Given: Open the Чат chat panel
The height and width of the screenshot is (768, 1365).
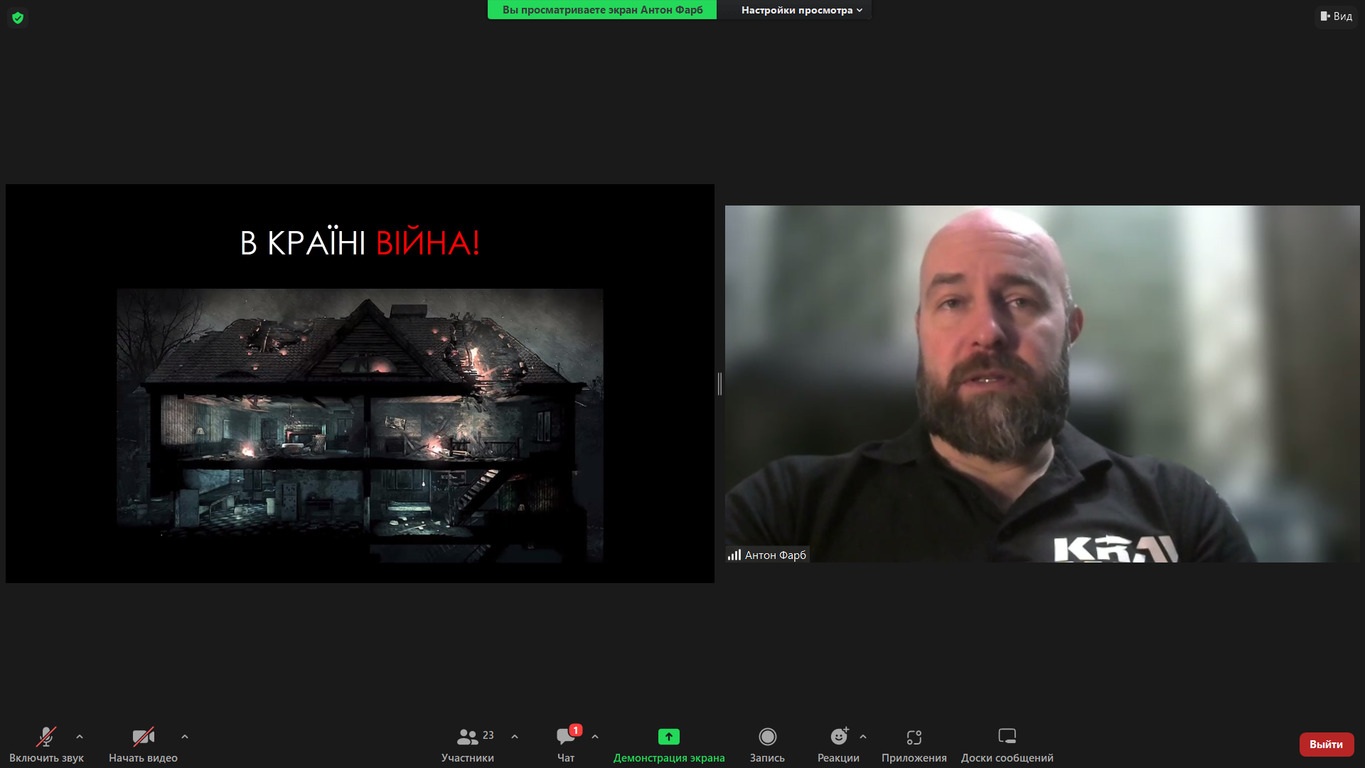Looking at the screenshot, I should point(566,745).
